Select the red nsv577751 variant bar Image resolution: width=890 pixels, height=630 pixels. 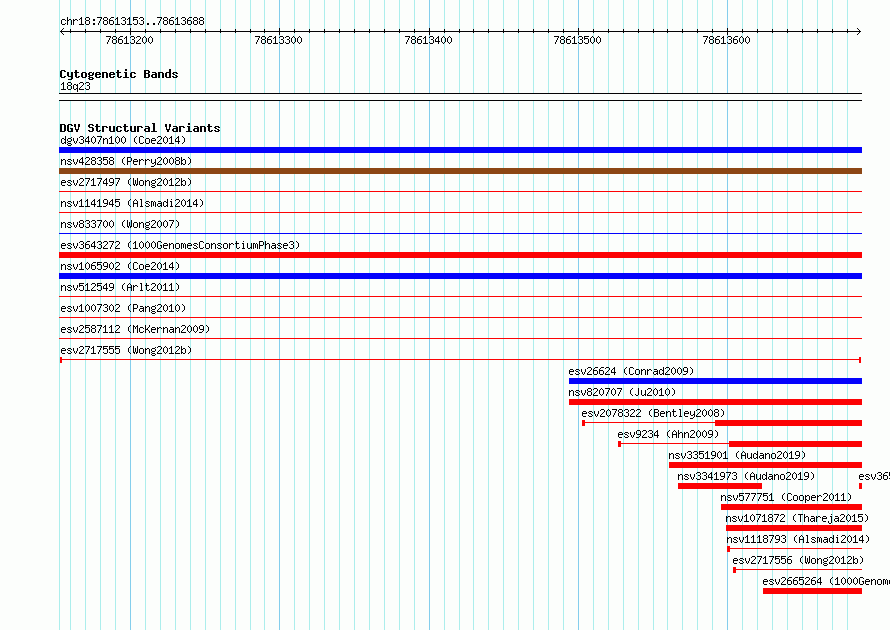point(791,507)
